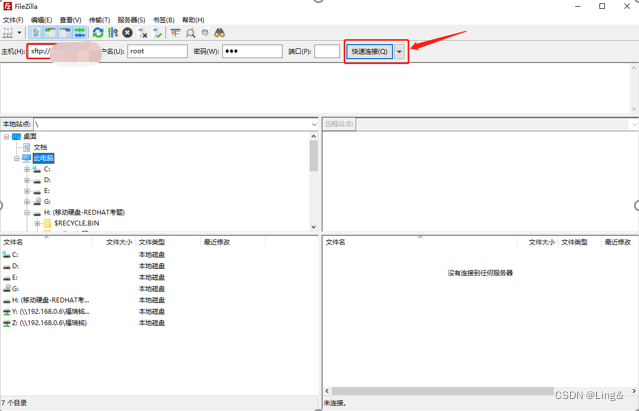Open the Site Manager icon
Screen dimensions: 639x411
8,33
